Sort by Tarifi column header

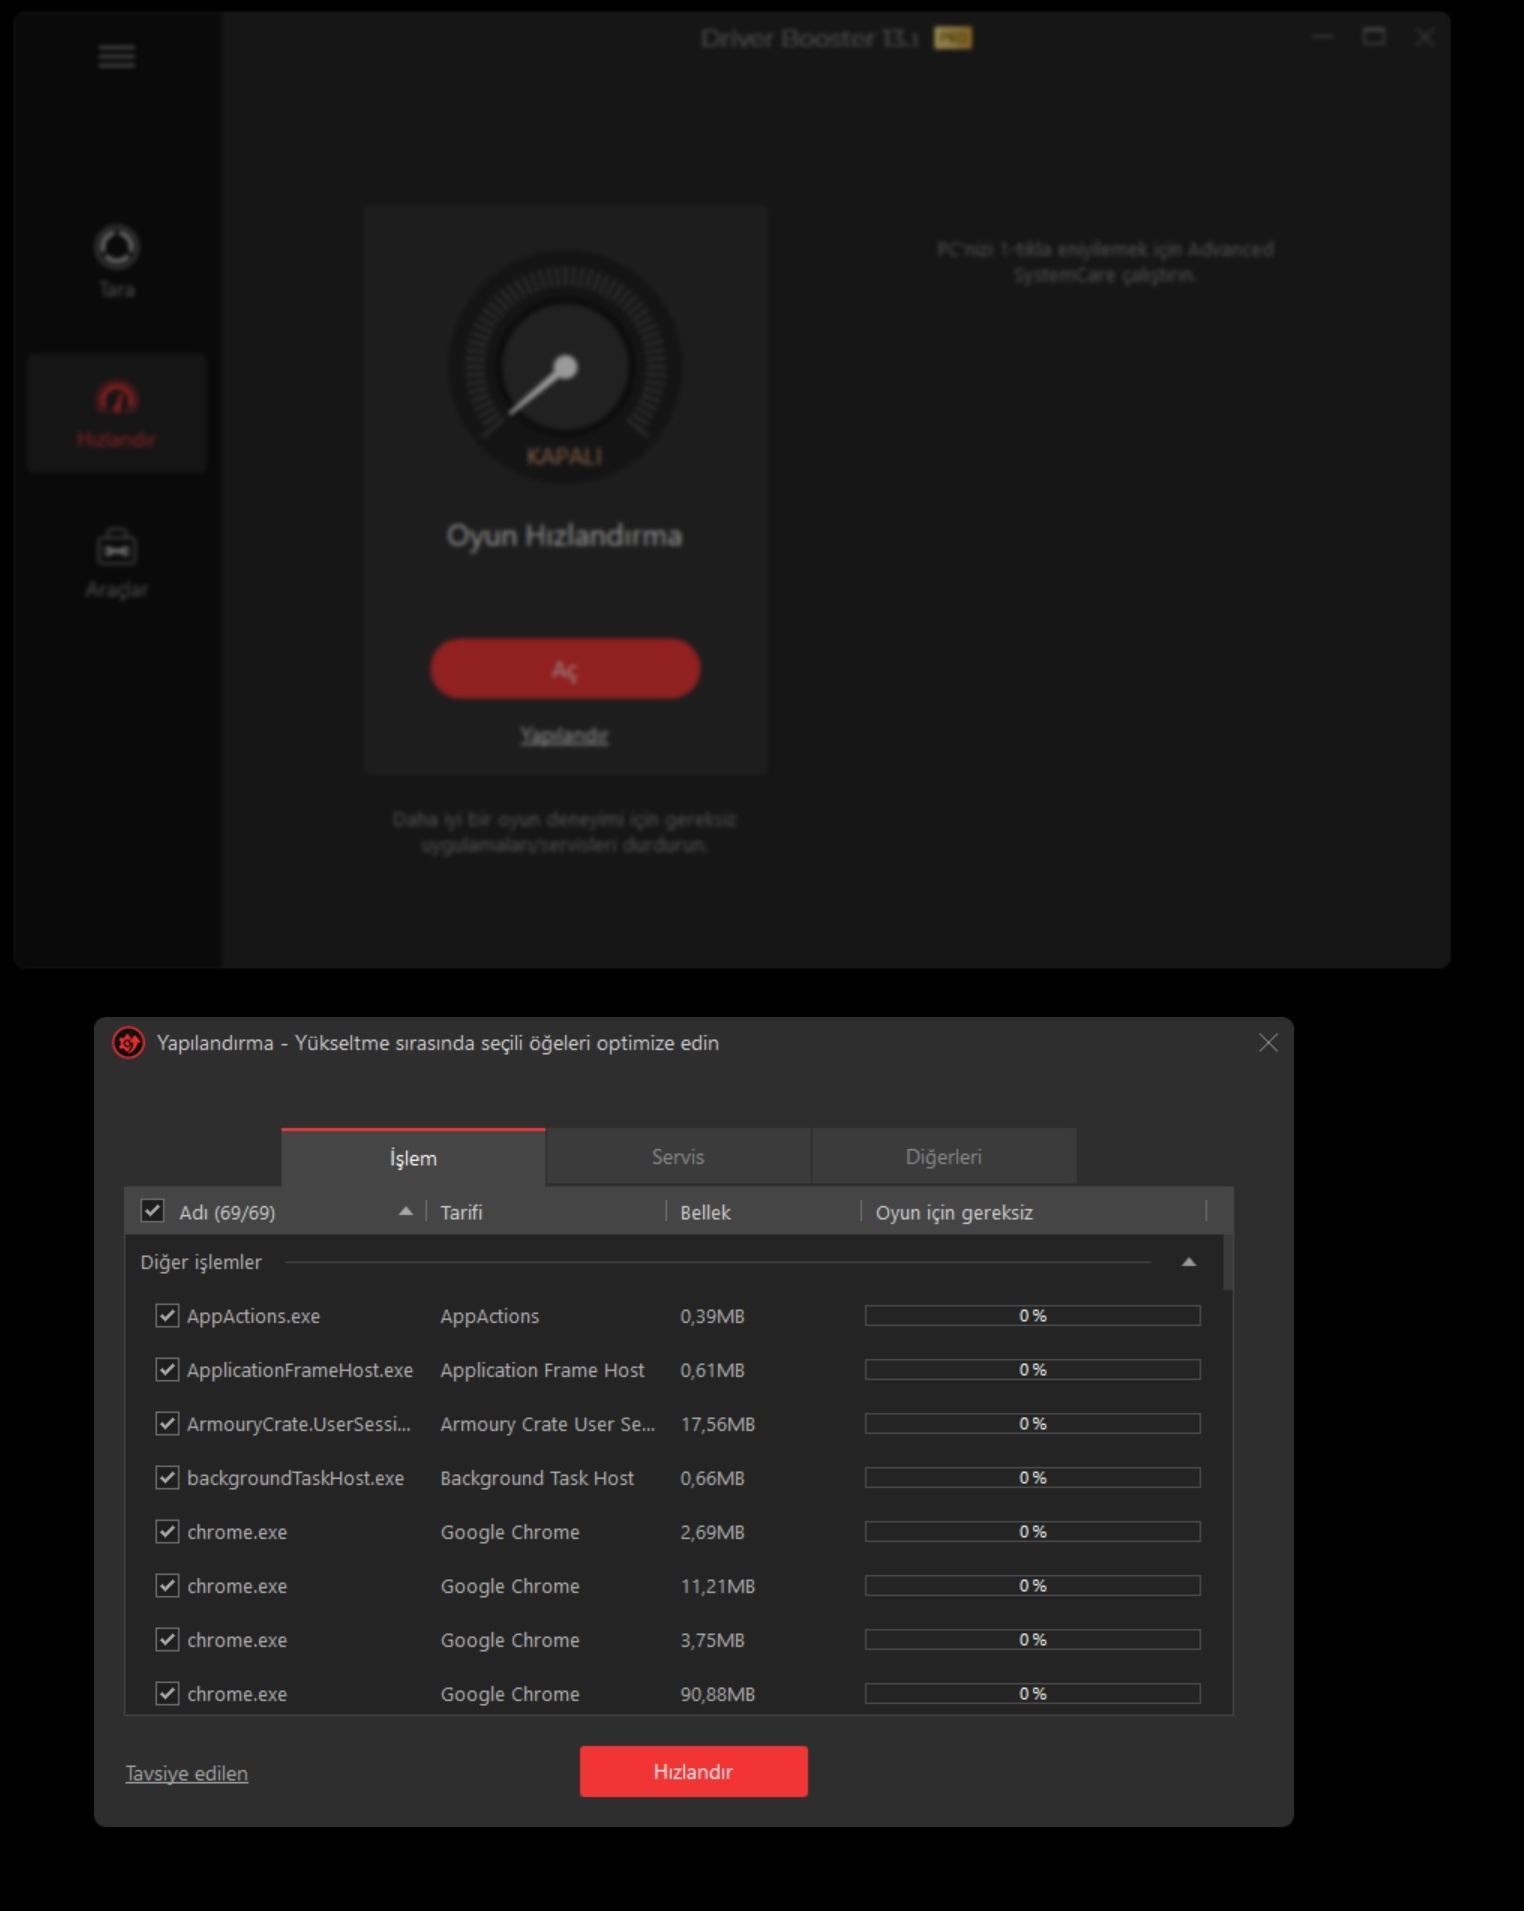(461, 1212)
